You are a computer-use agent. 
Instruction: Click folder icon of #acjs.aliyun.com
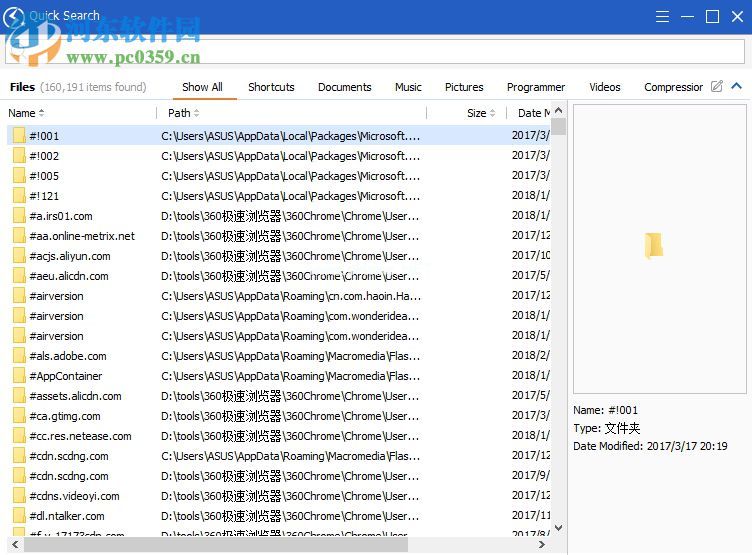(x=19, y=256)
